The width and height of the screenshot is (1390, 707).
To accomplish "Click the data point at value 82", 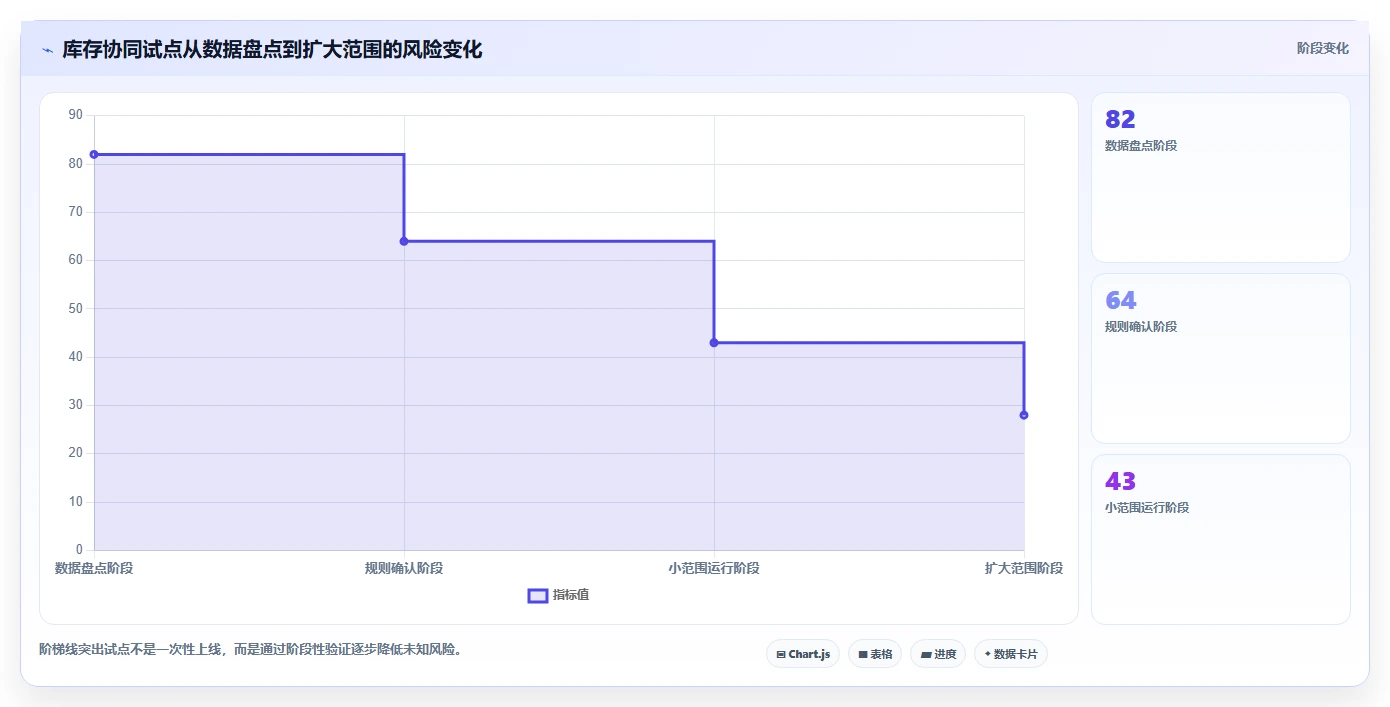I will tap(94, 154).
